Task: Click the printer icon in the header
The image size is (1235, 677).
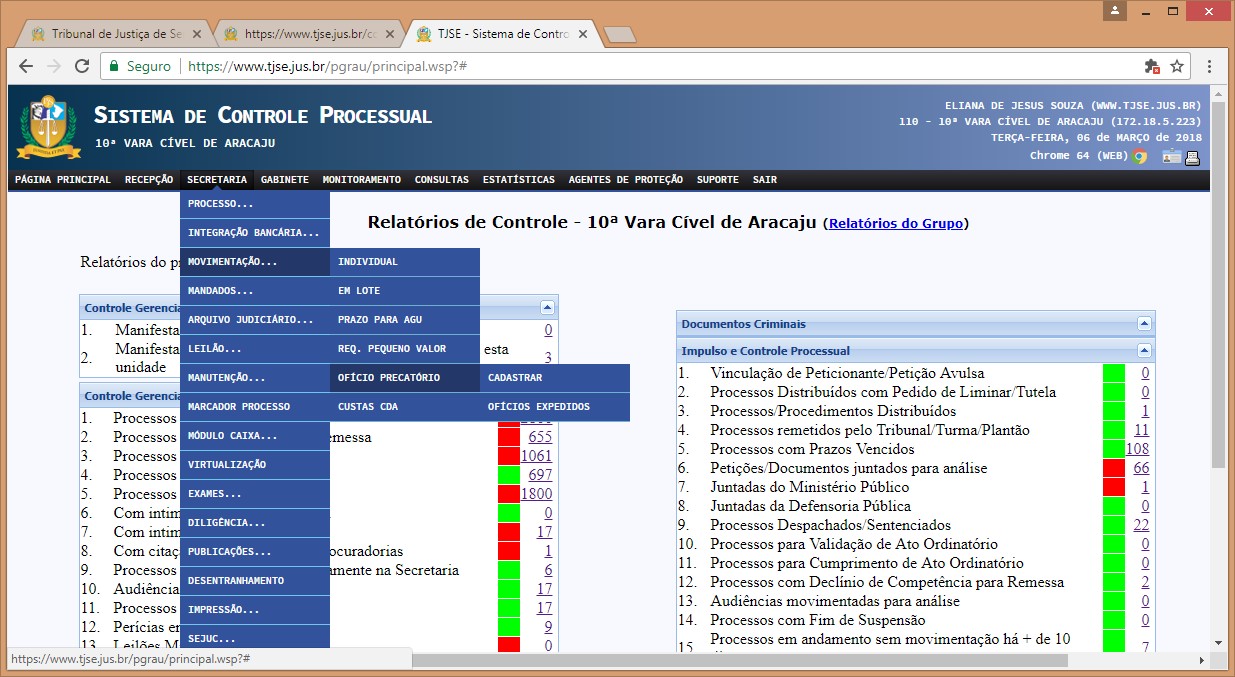Action: [1192, 156]
